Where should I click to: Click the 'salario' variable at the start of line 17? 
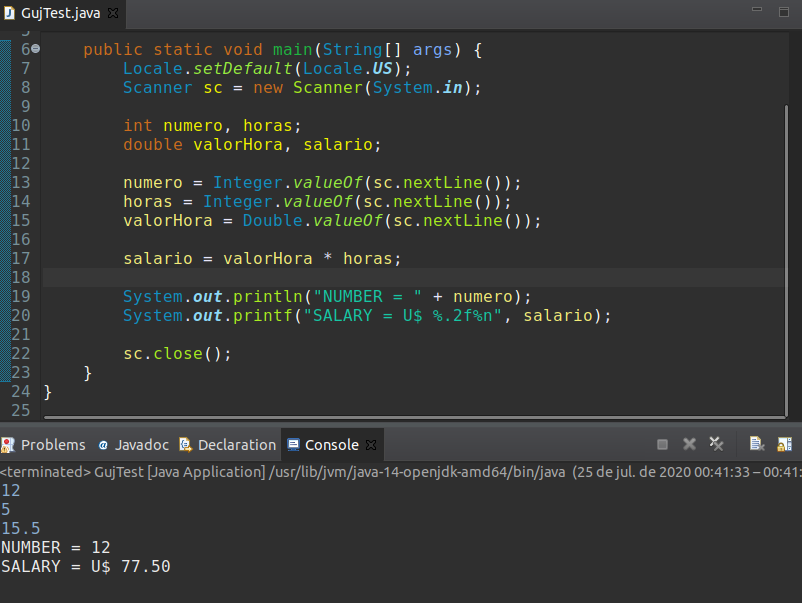tap(158, 259)
